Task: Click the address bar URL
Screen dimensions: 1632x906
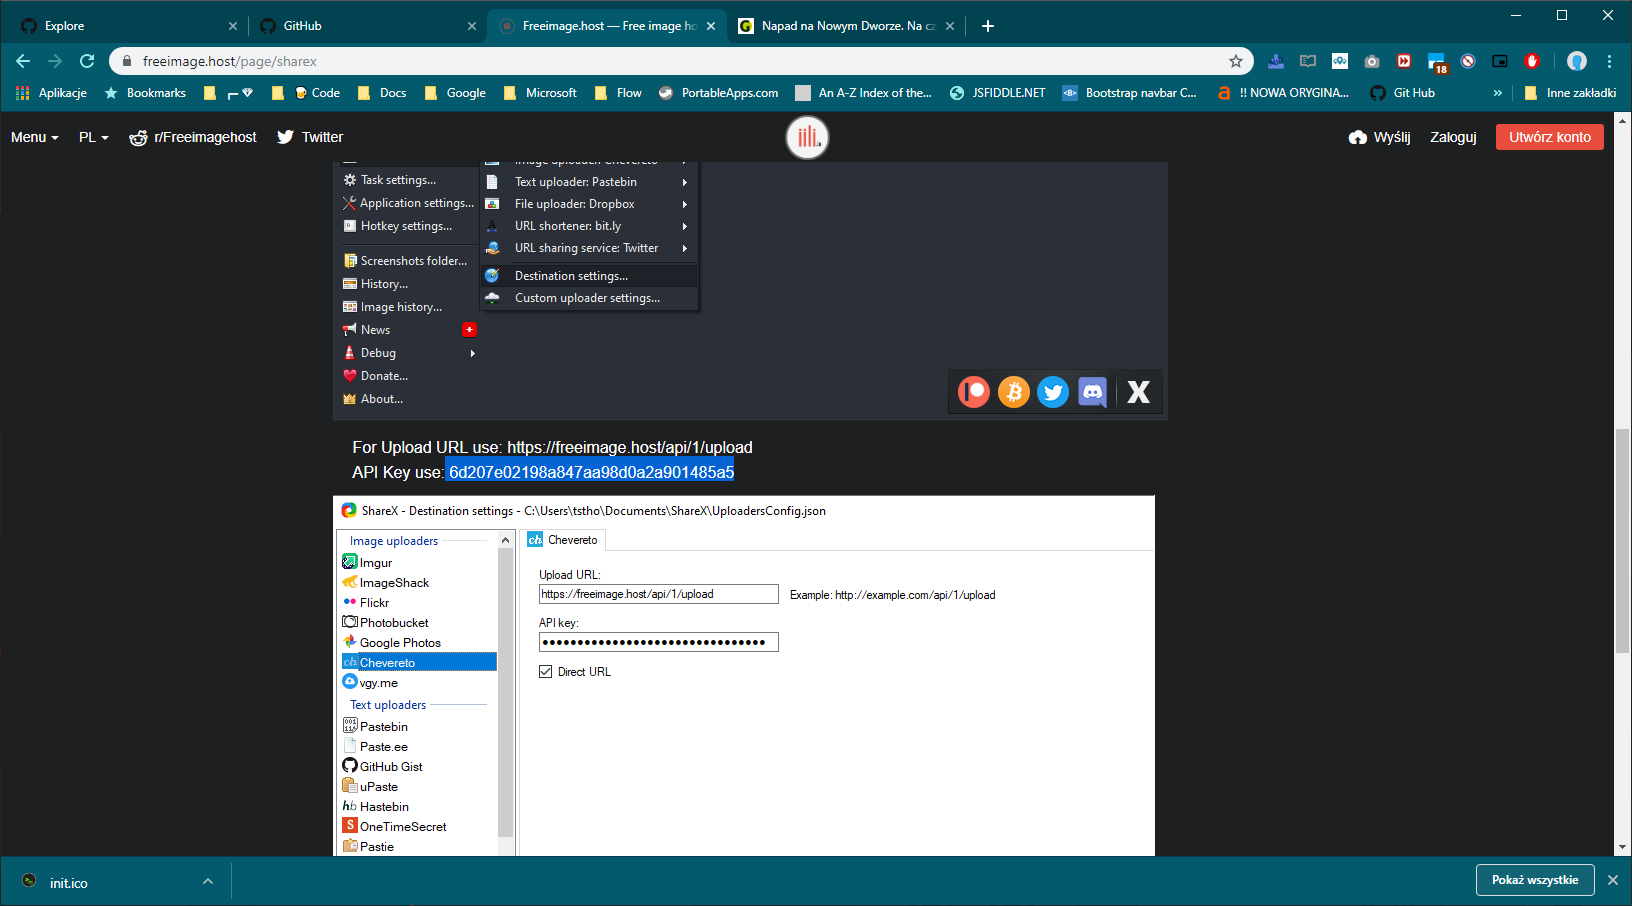Action: [x=230, y=61]
